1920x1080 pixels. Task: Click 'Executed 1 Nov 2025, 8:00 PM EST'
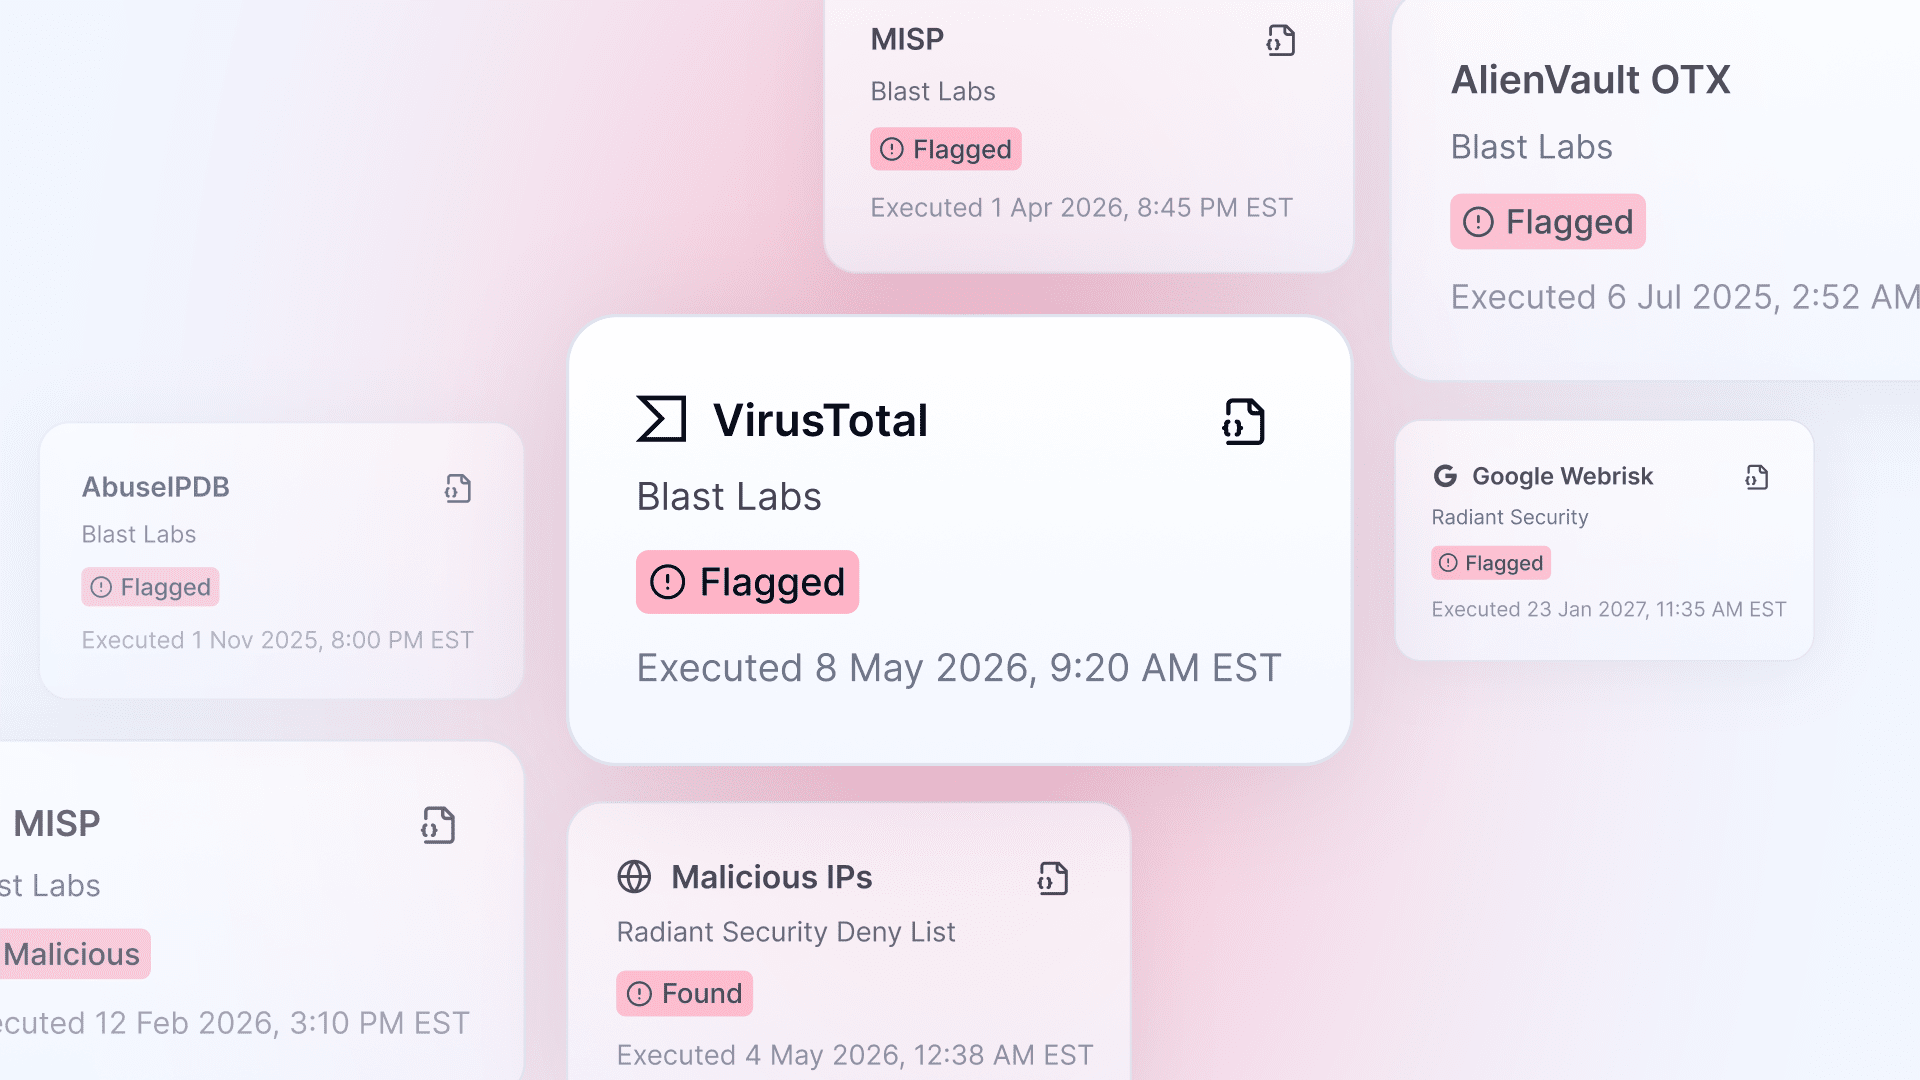pos(277,640)
